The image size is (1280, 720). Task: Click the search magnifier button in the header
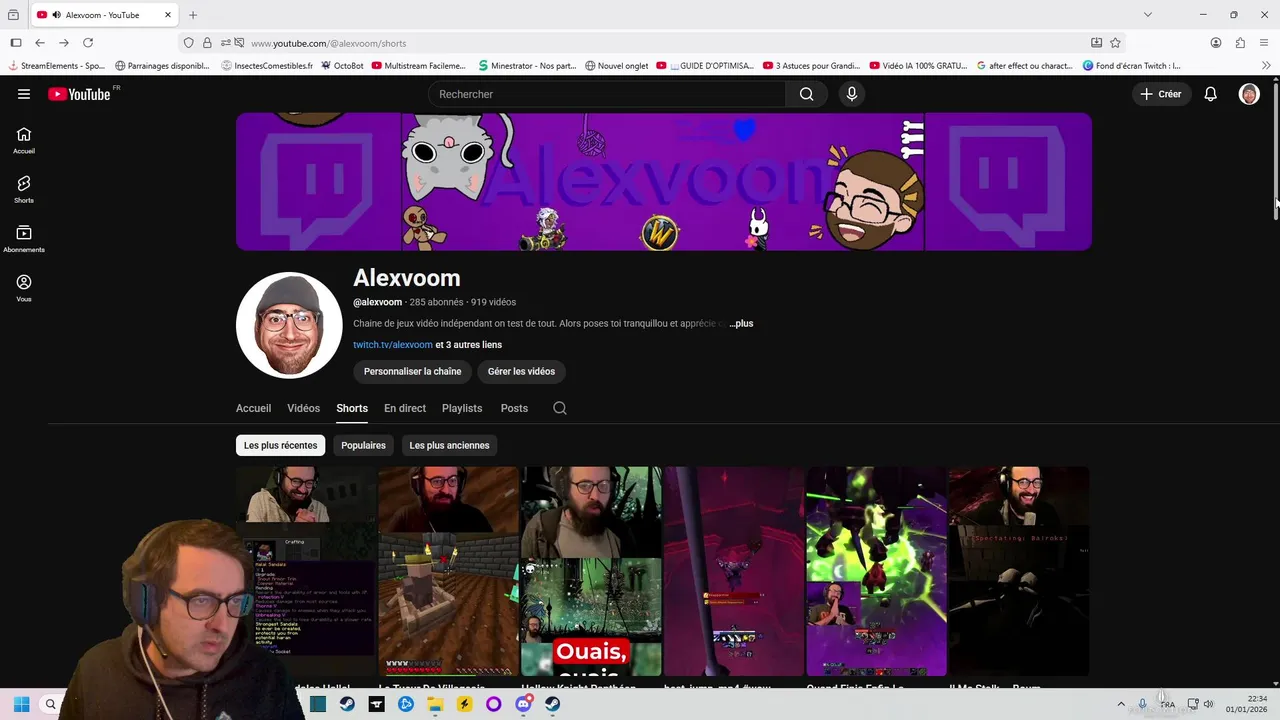tap(806, 94)
